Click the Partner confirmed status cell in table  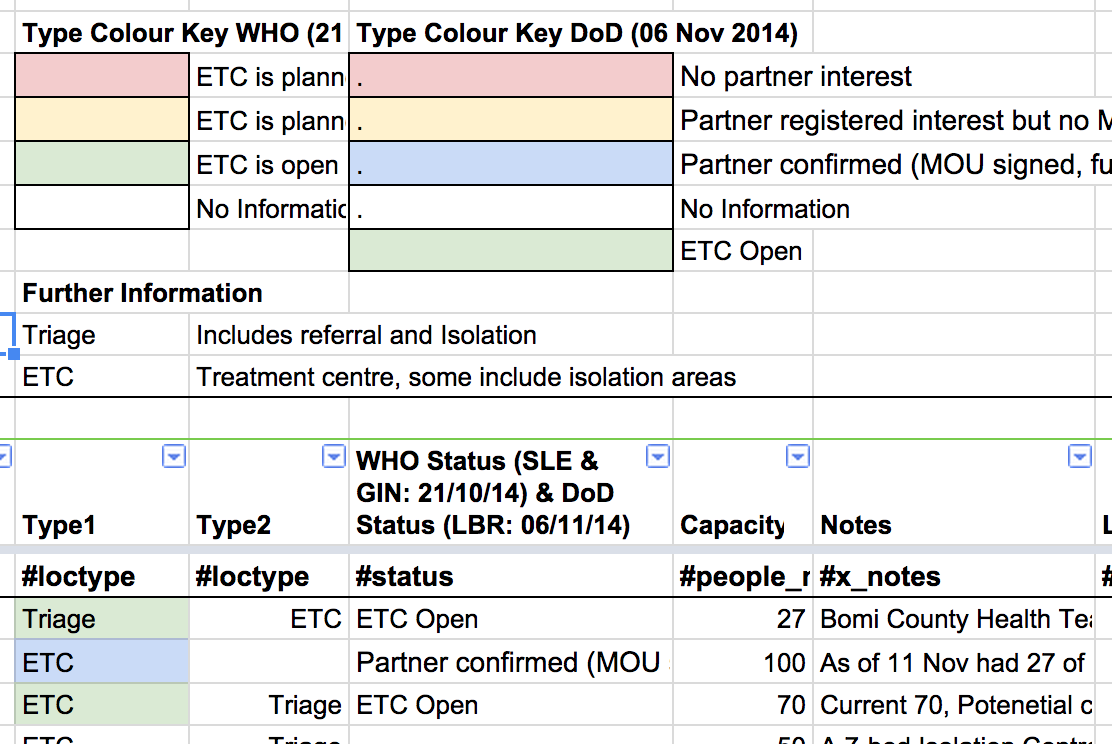pos(511,662)
